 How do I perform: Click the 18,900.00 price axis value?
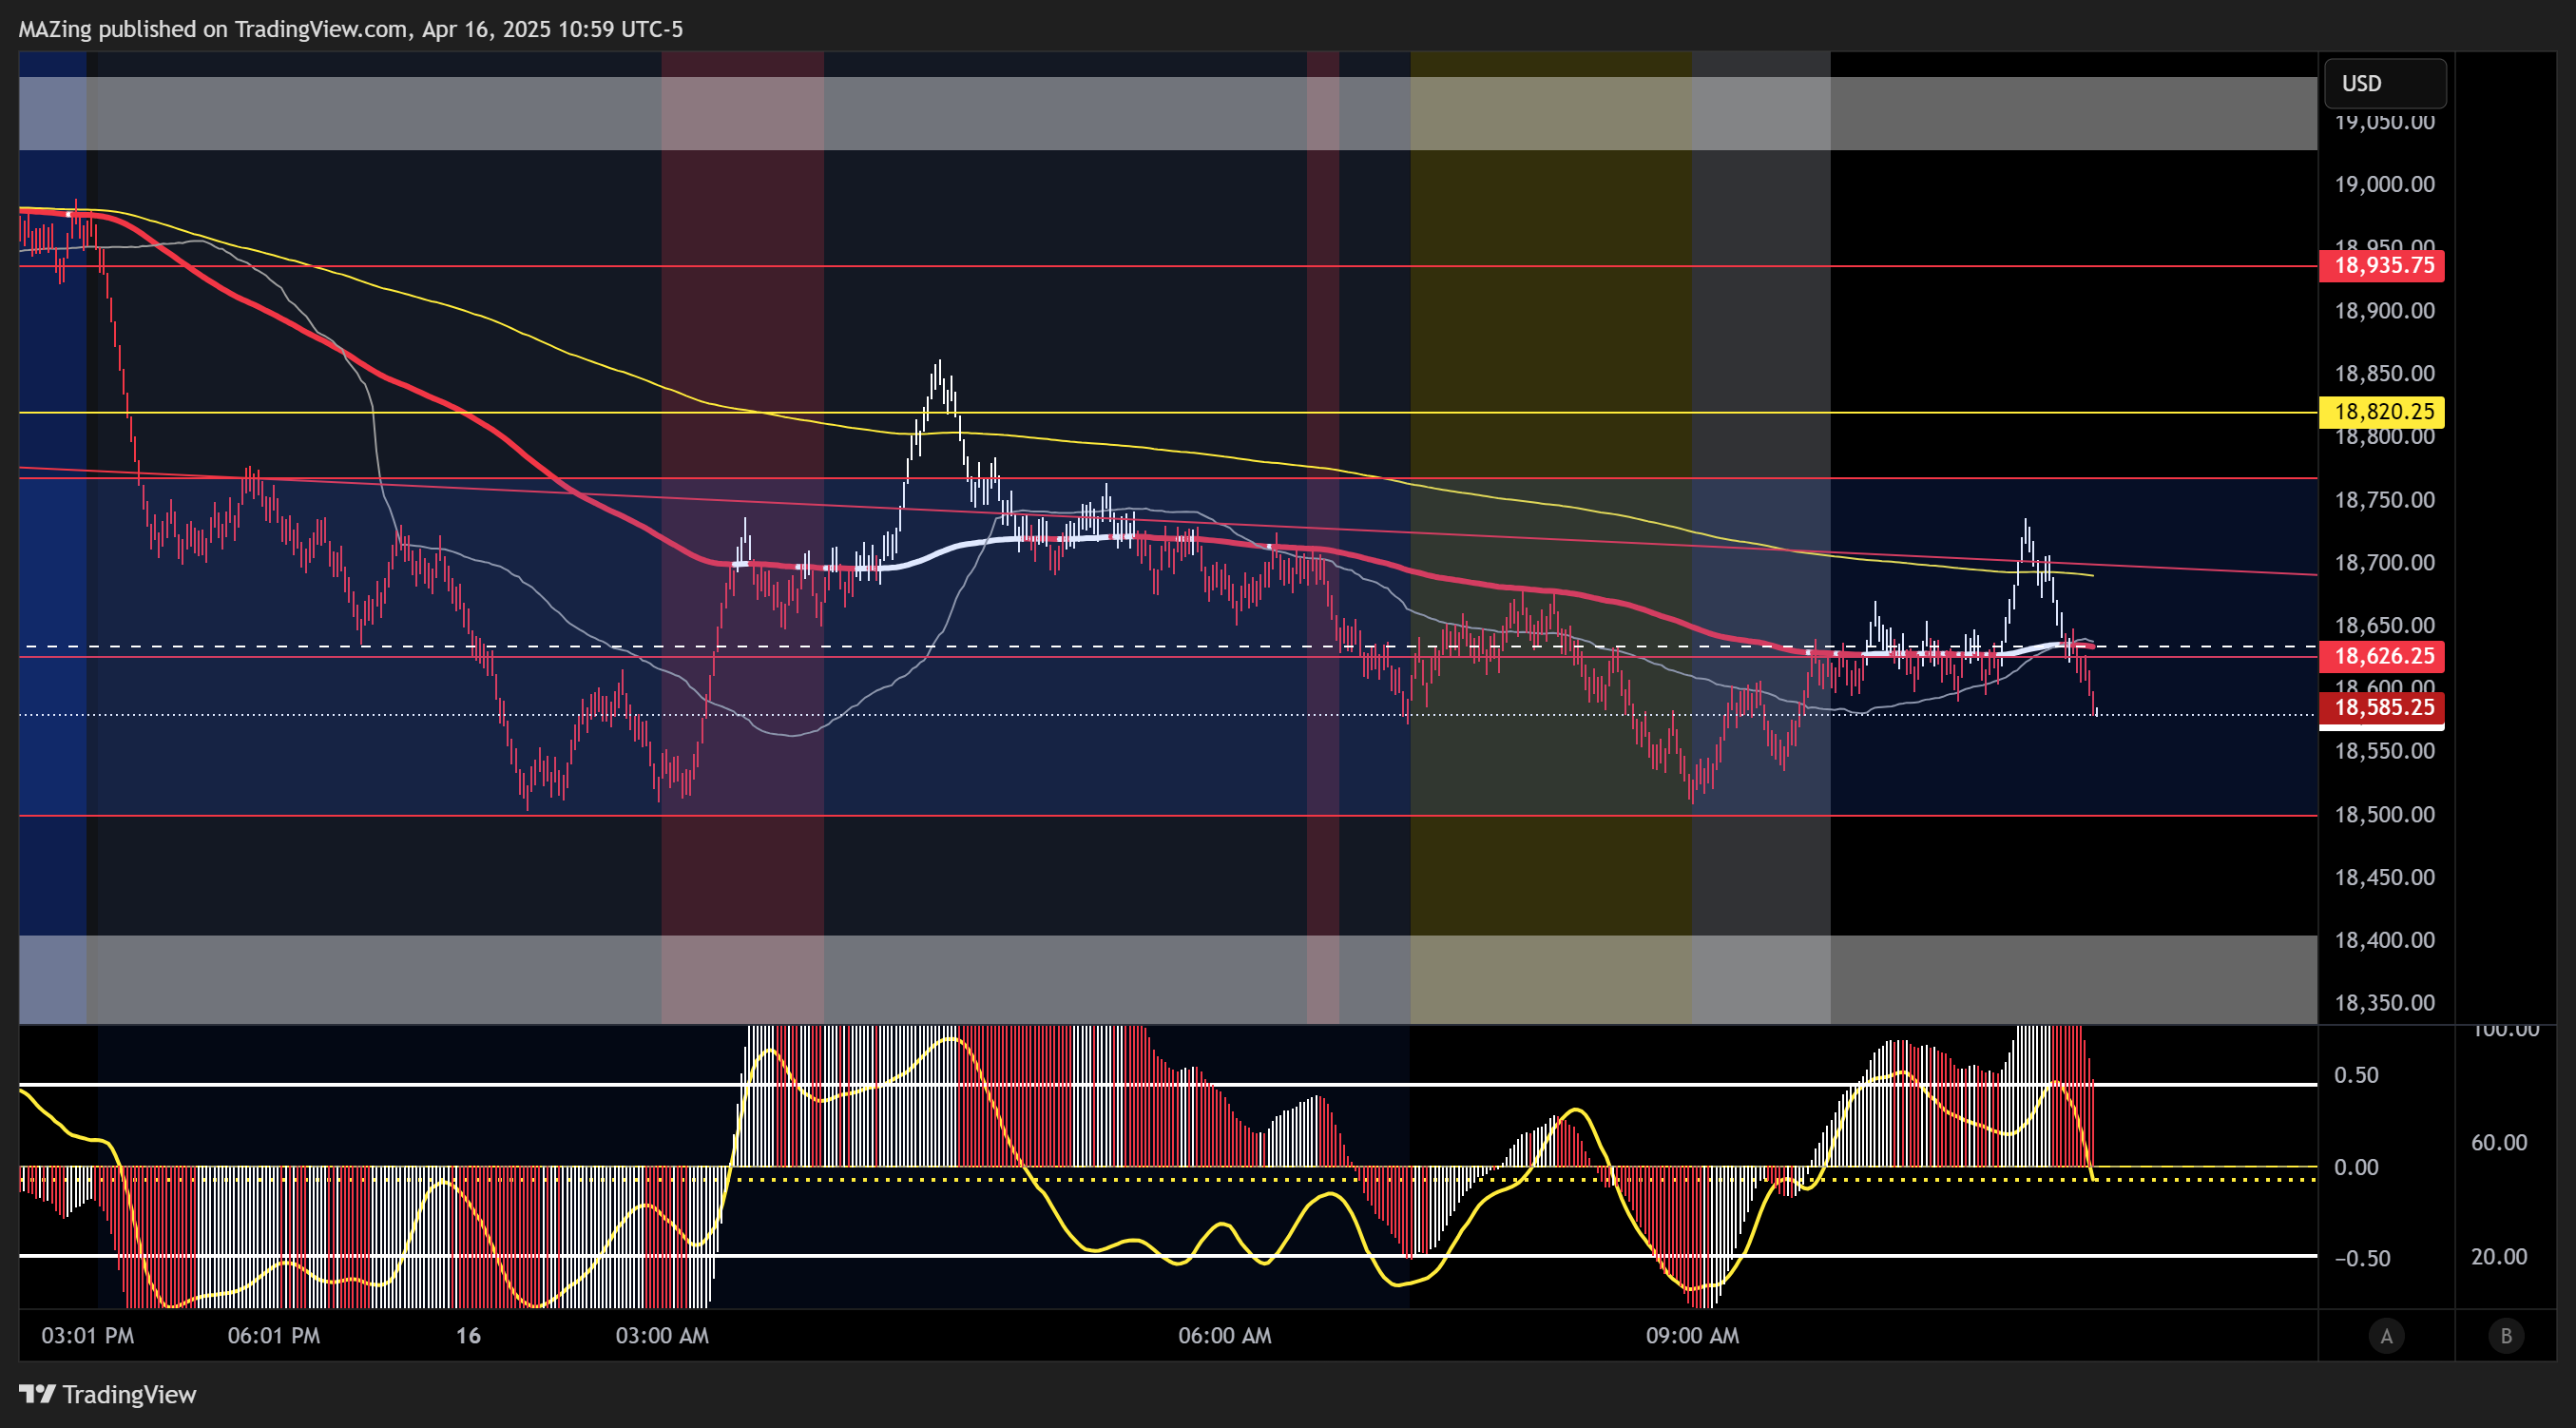(2385, 311)
